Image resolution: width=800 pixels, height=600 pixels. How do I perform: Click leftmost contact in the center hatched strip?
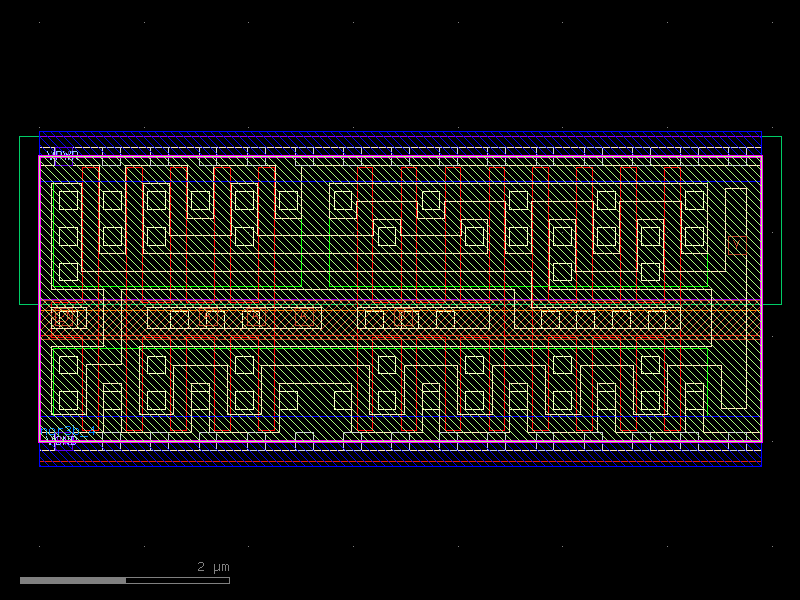[x=67, y=319]
